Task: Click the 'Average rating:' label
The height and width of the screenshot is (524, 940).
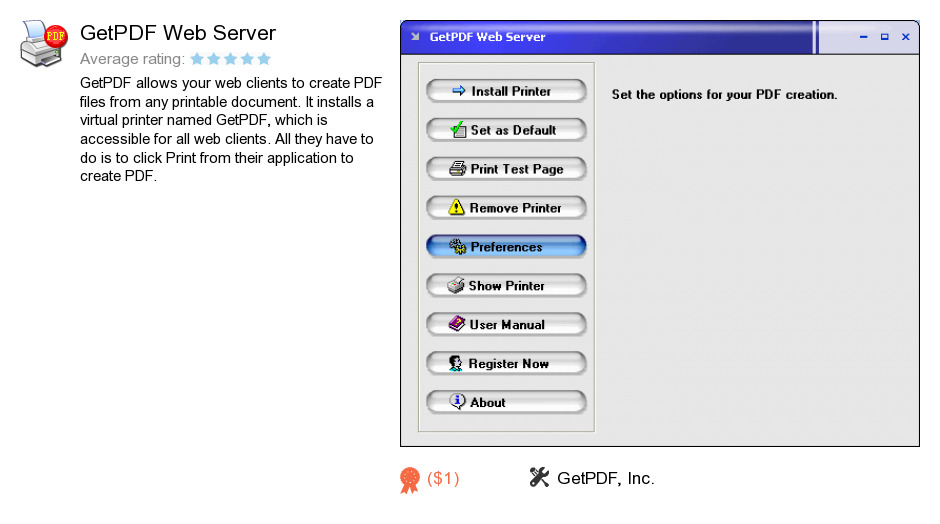Action: coord(132,59)
